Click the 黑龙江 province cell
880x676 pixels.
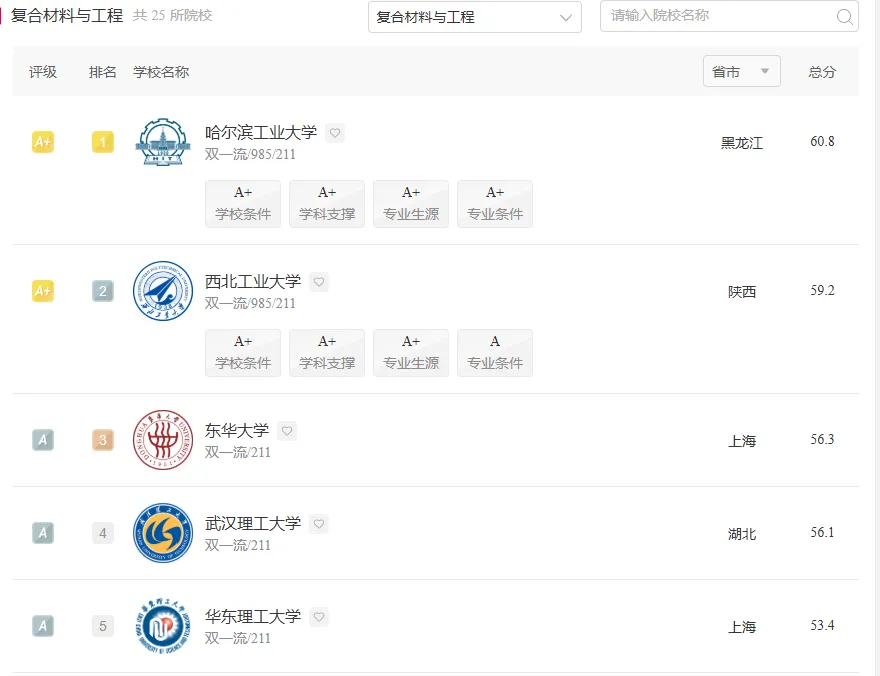point(742,143)
